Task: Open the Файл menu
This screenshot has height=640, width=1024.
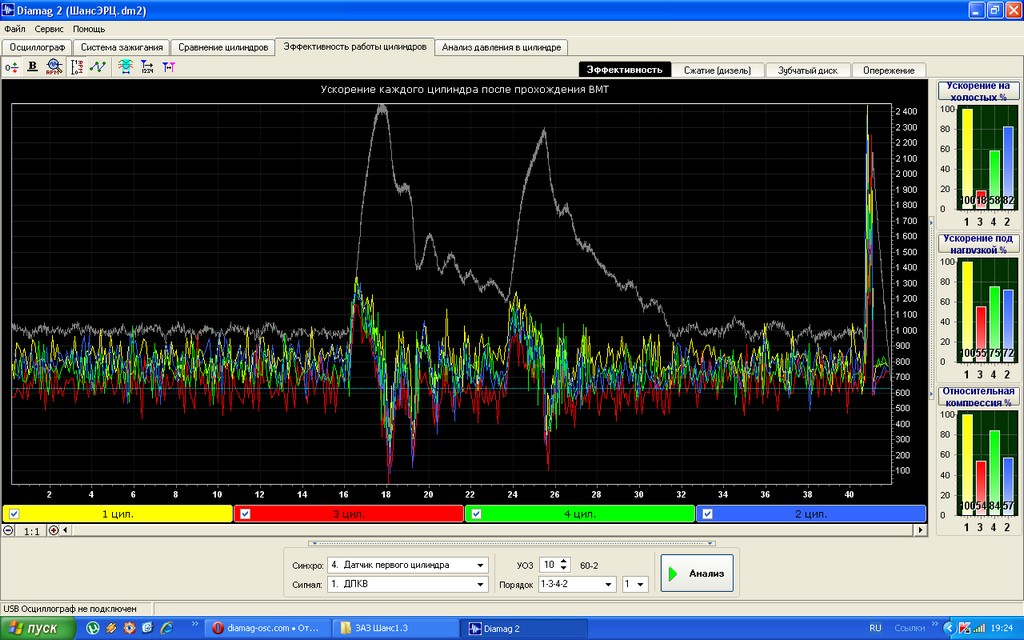Action: [x=15, y=29]
